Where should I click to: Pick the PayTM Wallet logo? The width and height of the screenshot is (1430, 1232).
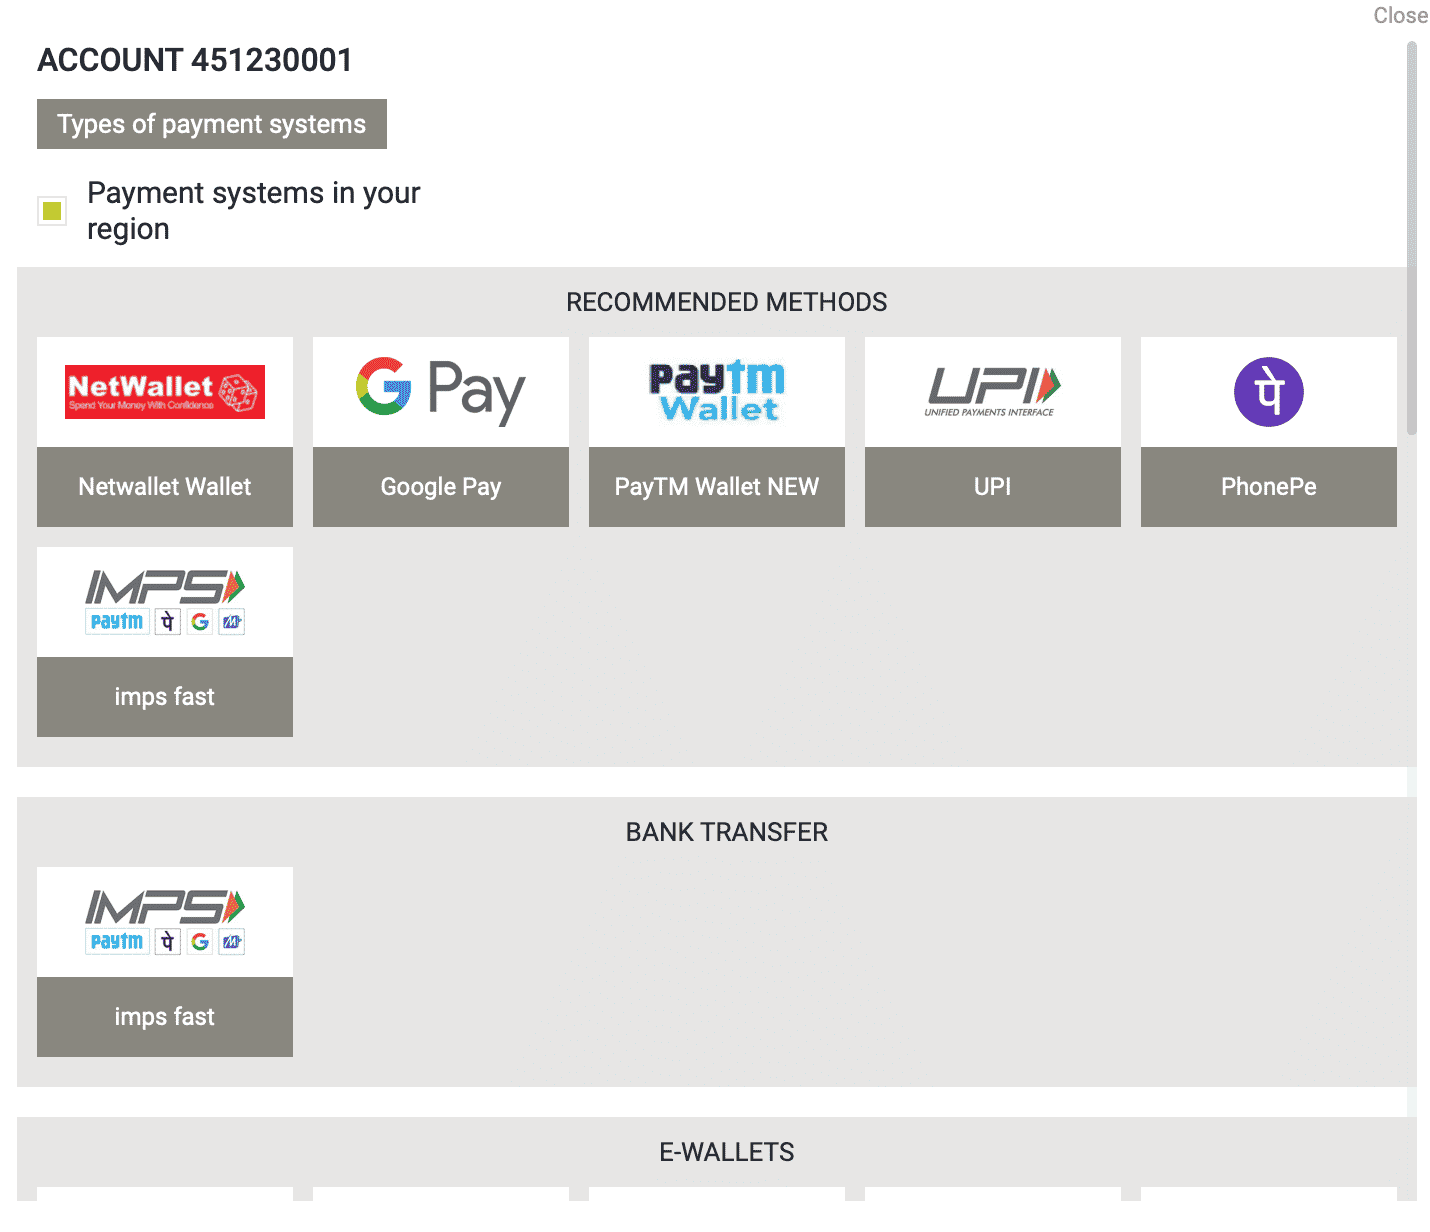point(717,392)
